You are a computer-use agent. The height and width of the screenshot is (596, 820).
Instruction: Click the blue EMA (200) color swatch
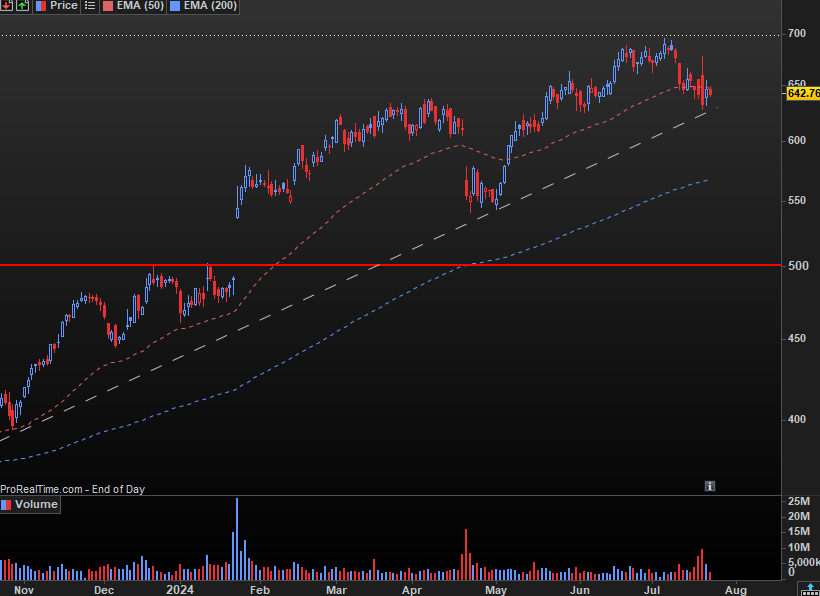point(175,6)
